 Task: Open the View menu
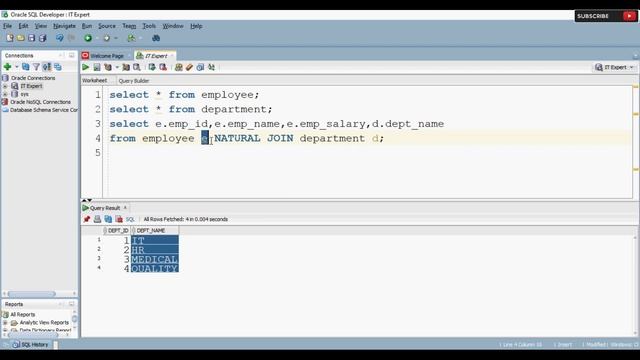[40, 26]
